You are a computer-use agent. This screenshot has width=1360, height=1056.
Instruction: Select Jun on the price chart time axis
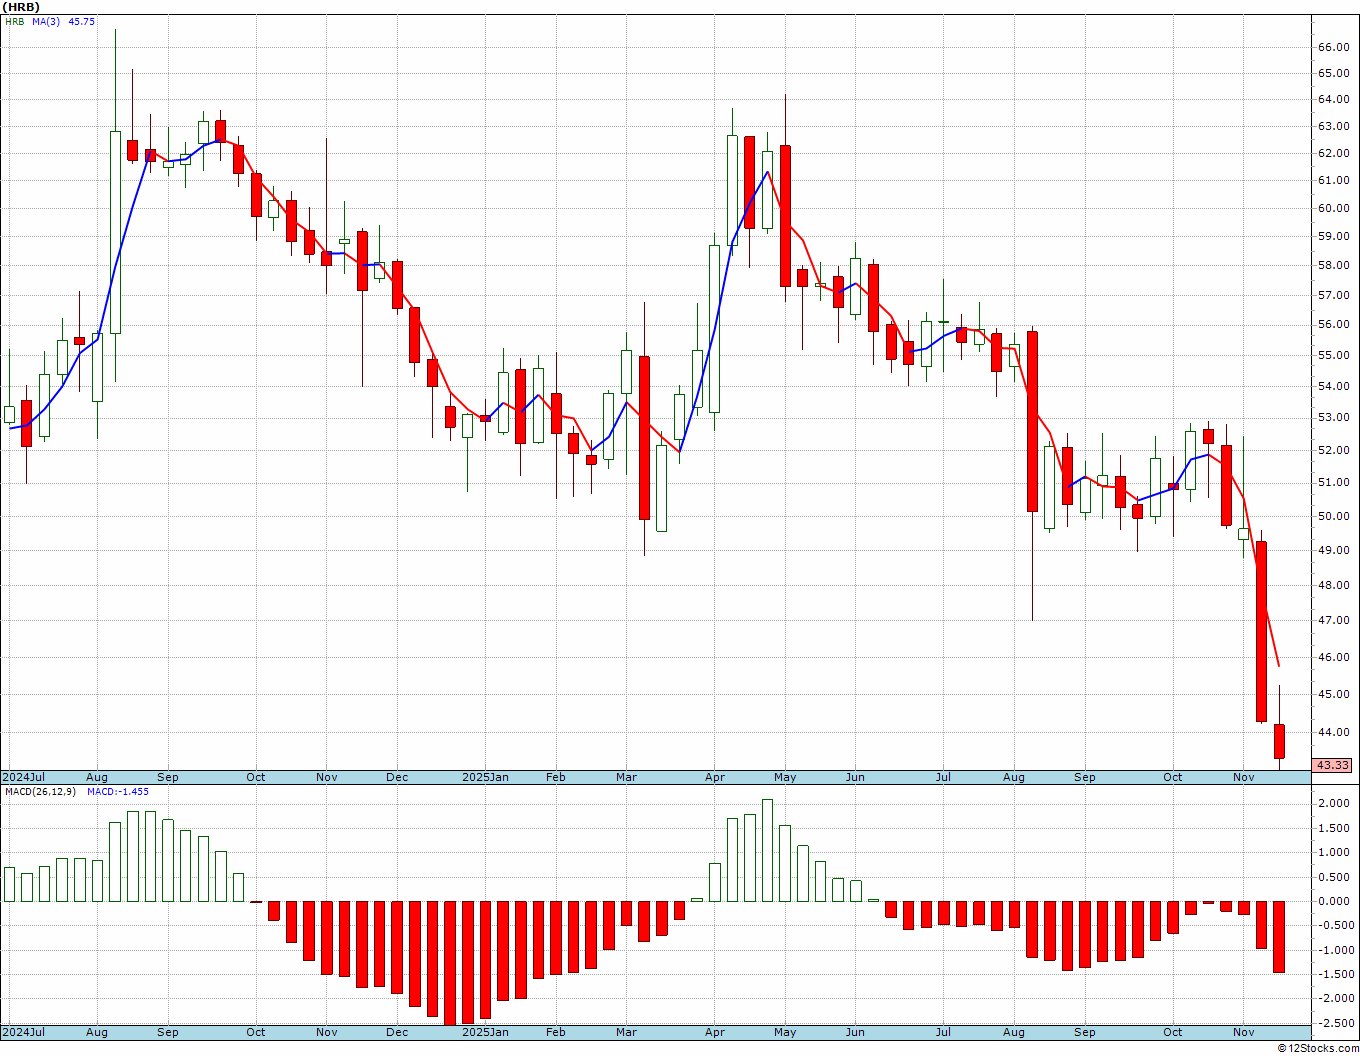(855, 777)
